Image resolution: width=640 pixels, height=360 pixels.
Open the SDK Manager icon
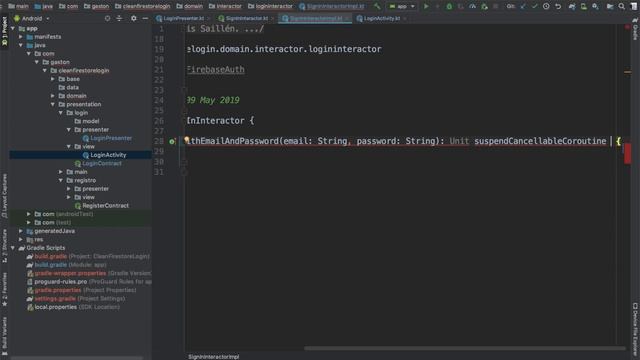pyautogui.click(x=596, y=6)
